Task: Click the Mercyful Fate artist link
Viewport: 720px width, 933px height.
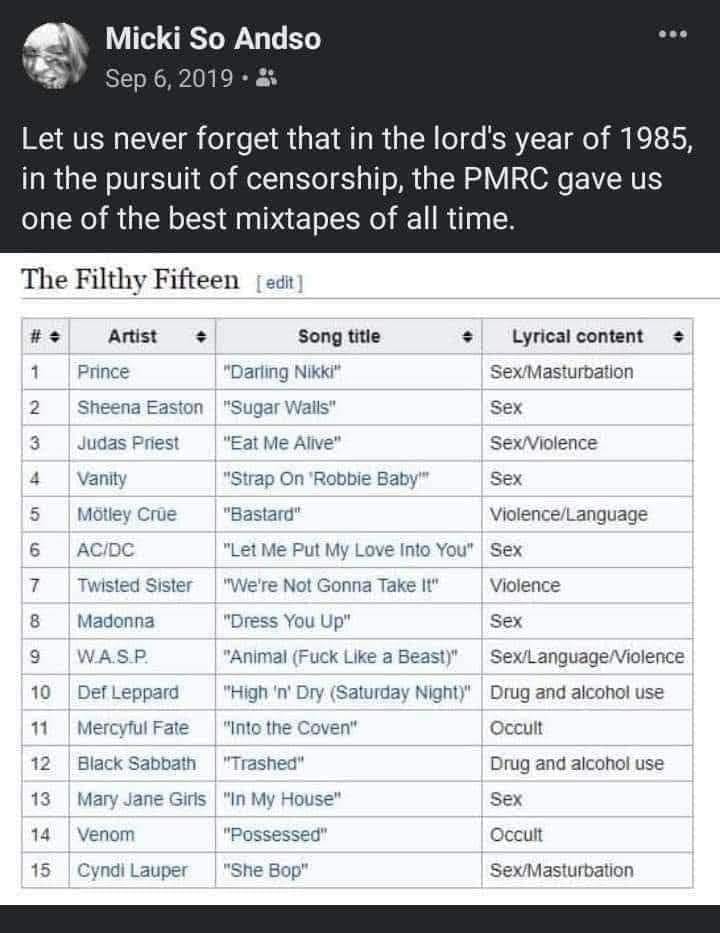Action: coord(133,728)
